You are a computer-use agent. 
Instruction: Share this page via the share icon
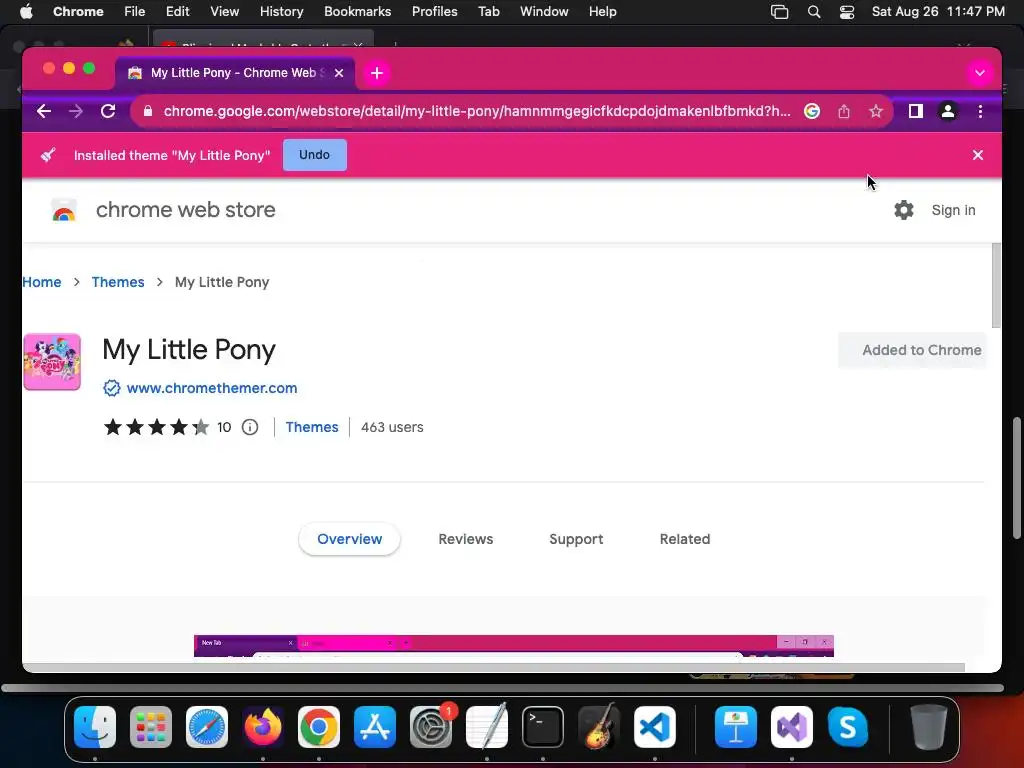click(x=844, y=111)
